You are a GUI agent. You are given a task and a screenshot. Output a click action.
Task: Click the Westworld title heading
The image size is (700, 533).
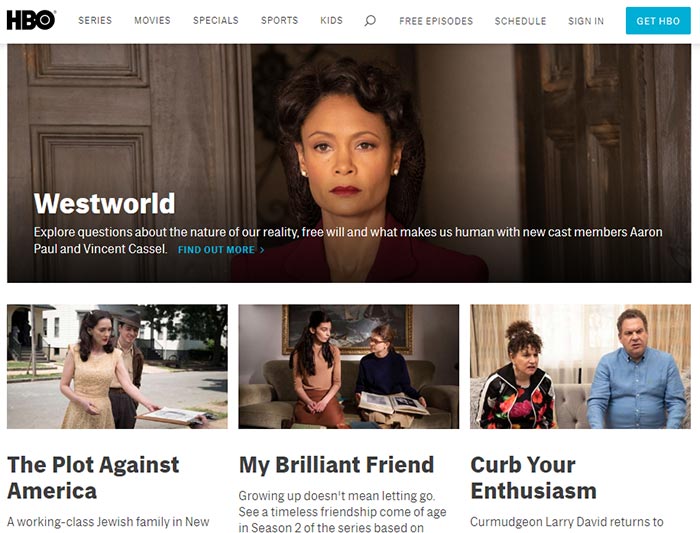104,204
